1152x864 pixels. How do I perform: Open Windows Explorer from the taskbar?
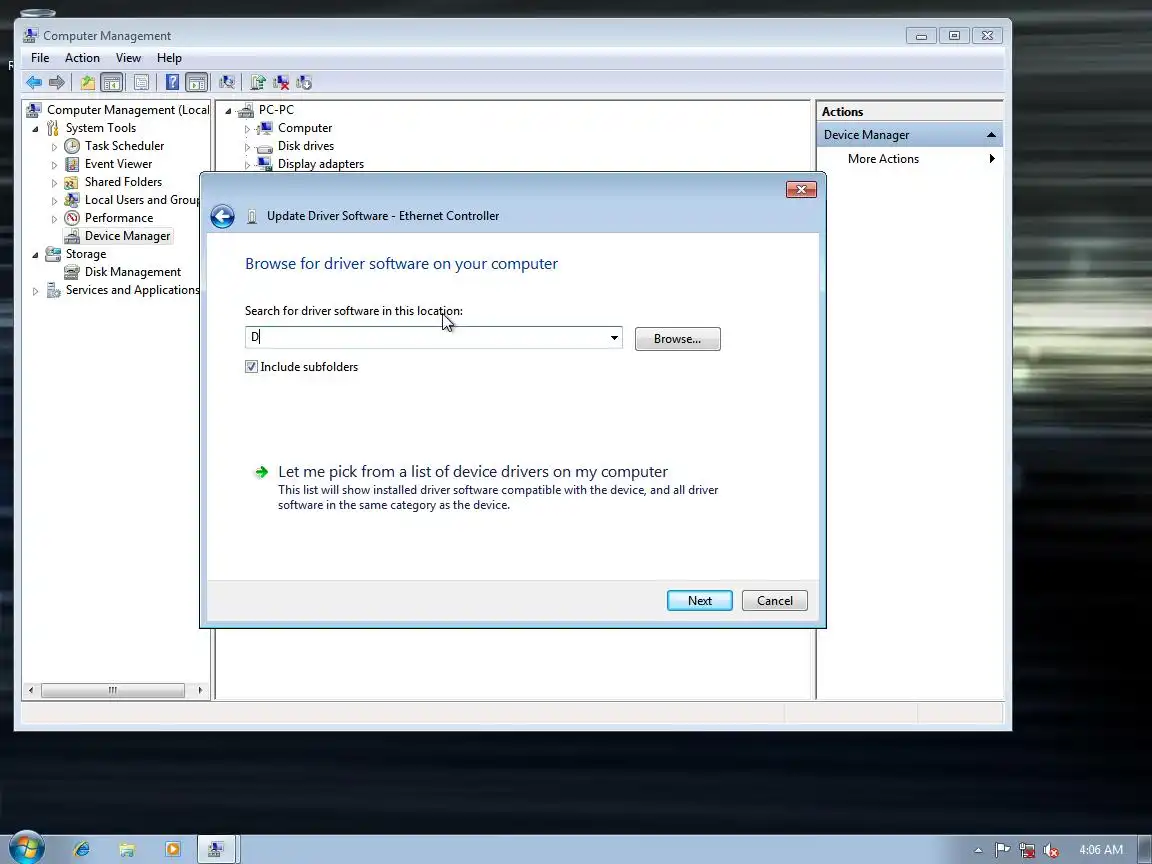click(127, 849)
